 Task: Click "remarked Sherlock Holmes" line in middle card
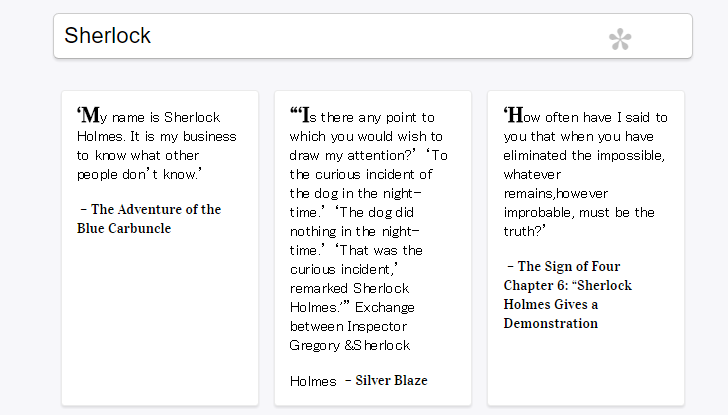tap(349, 298)
